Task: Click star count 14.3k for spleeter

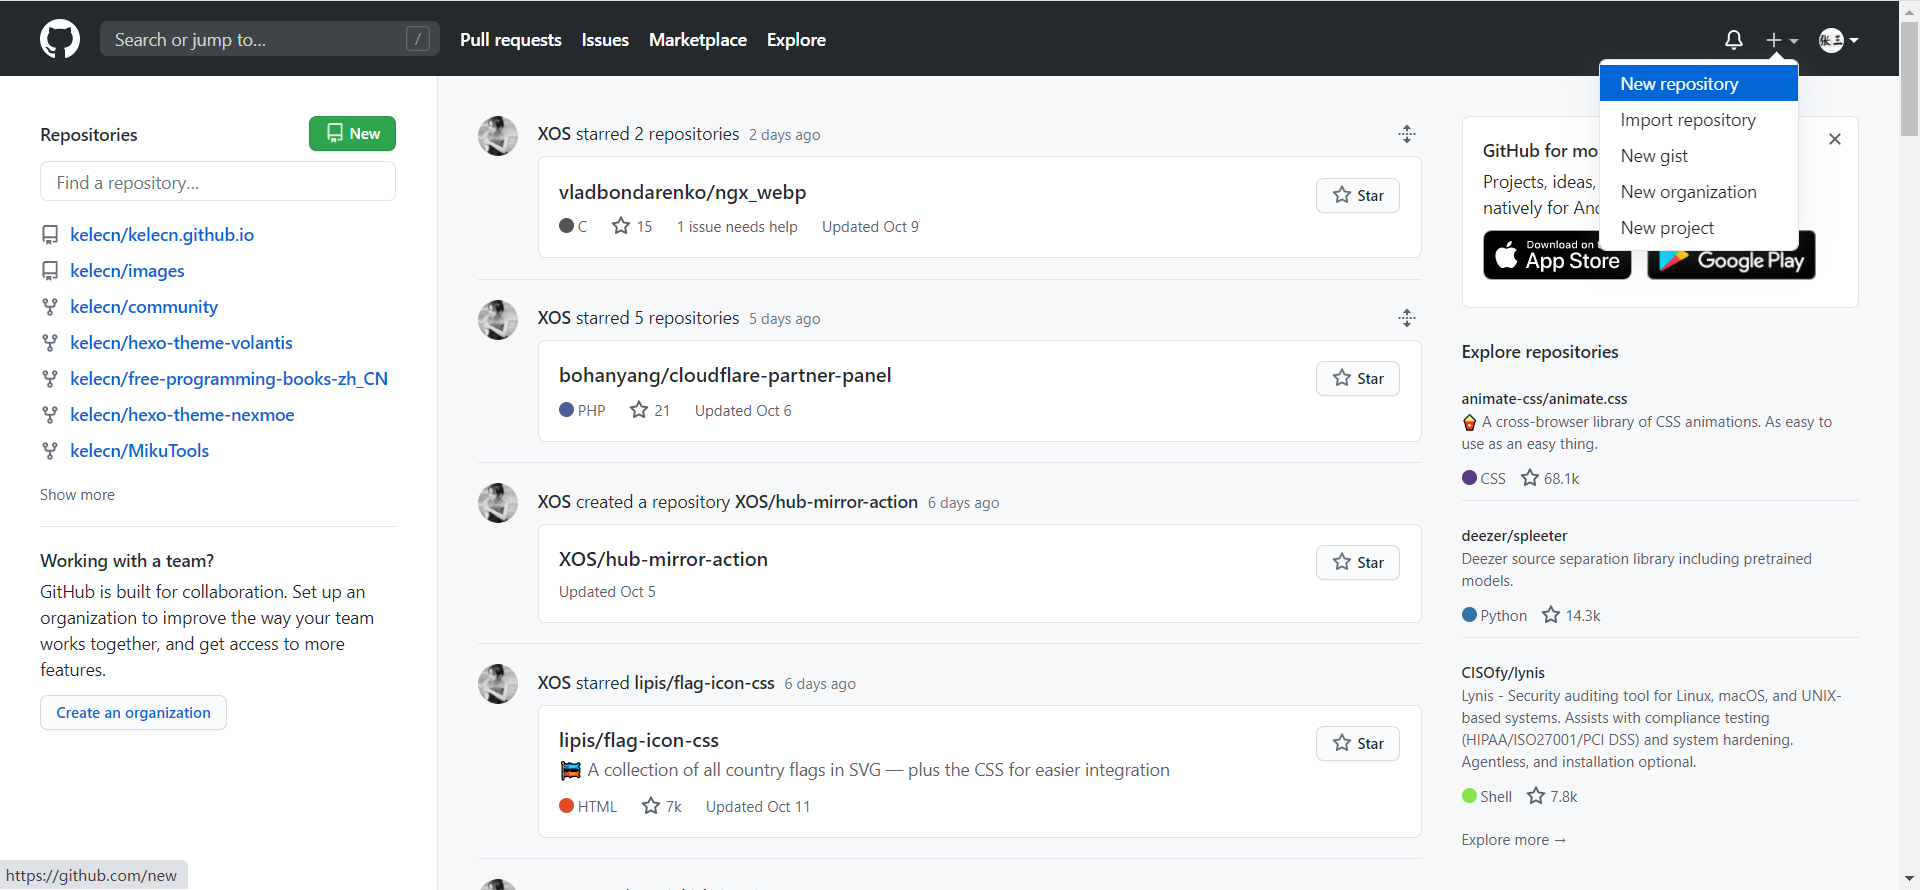Action: coord(1571,616)
